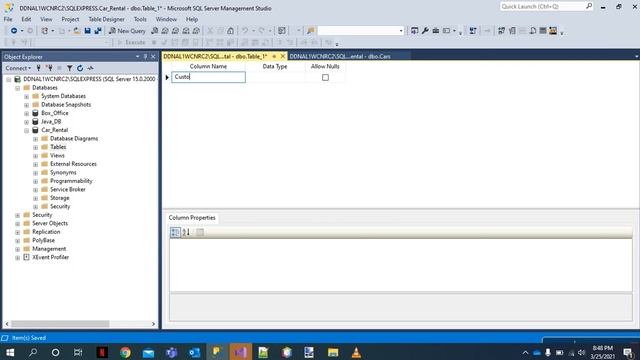Open the Connect dropdown in Object Explorer

pos(18,68)
